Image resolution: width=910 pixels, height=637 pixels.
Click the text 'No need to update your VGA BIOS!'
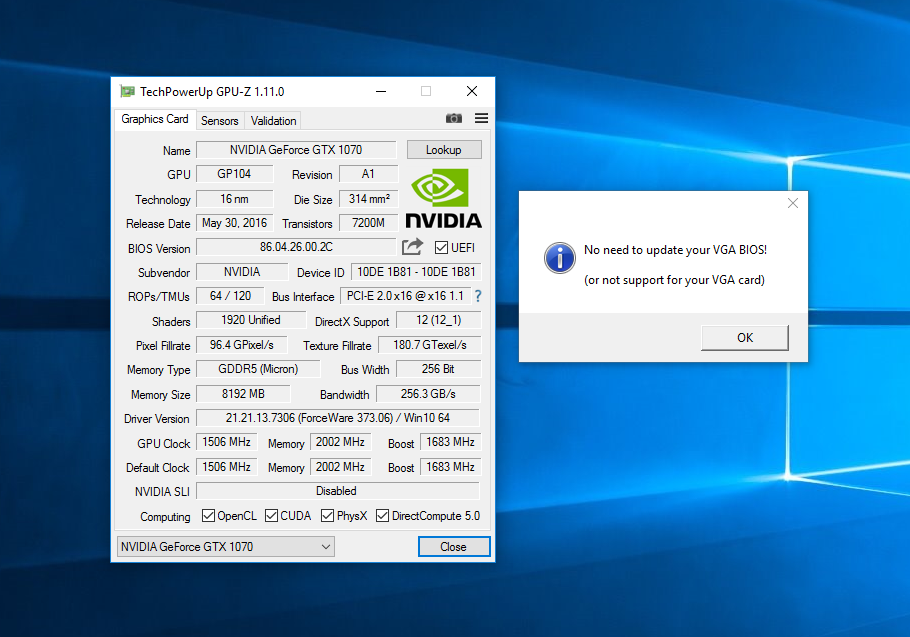coord(676,250)
